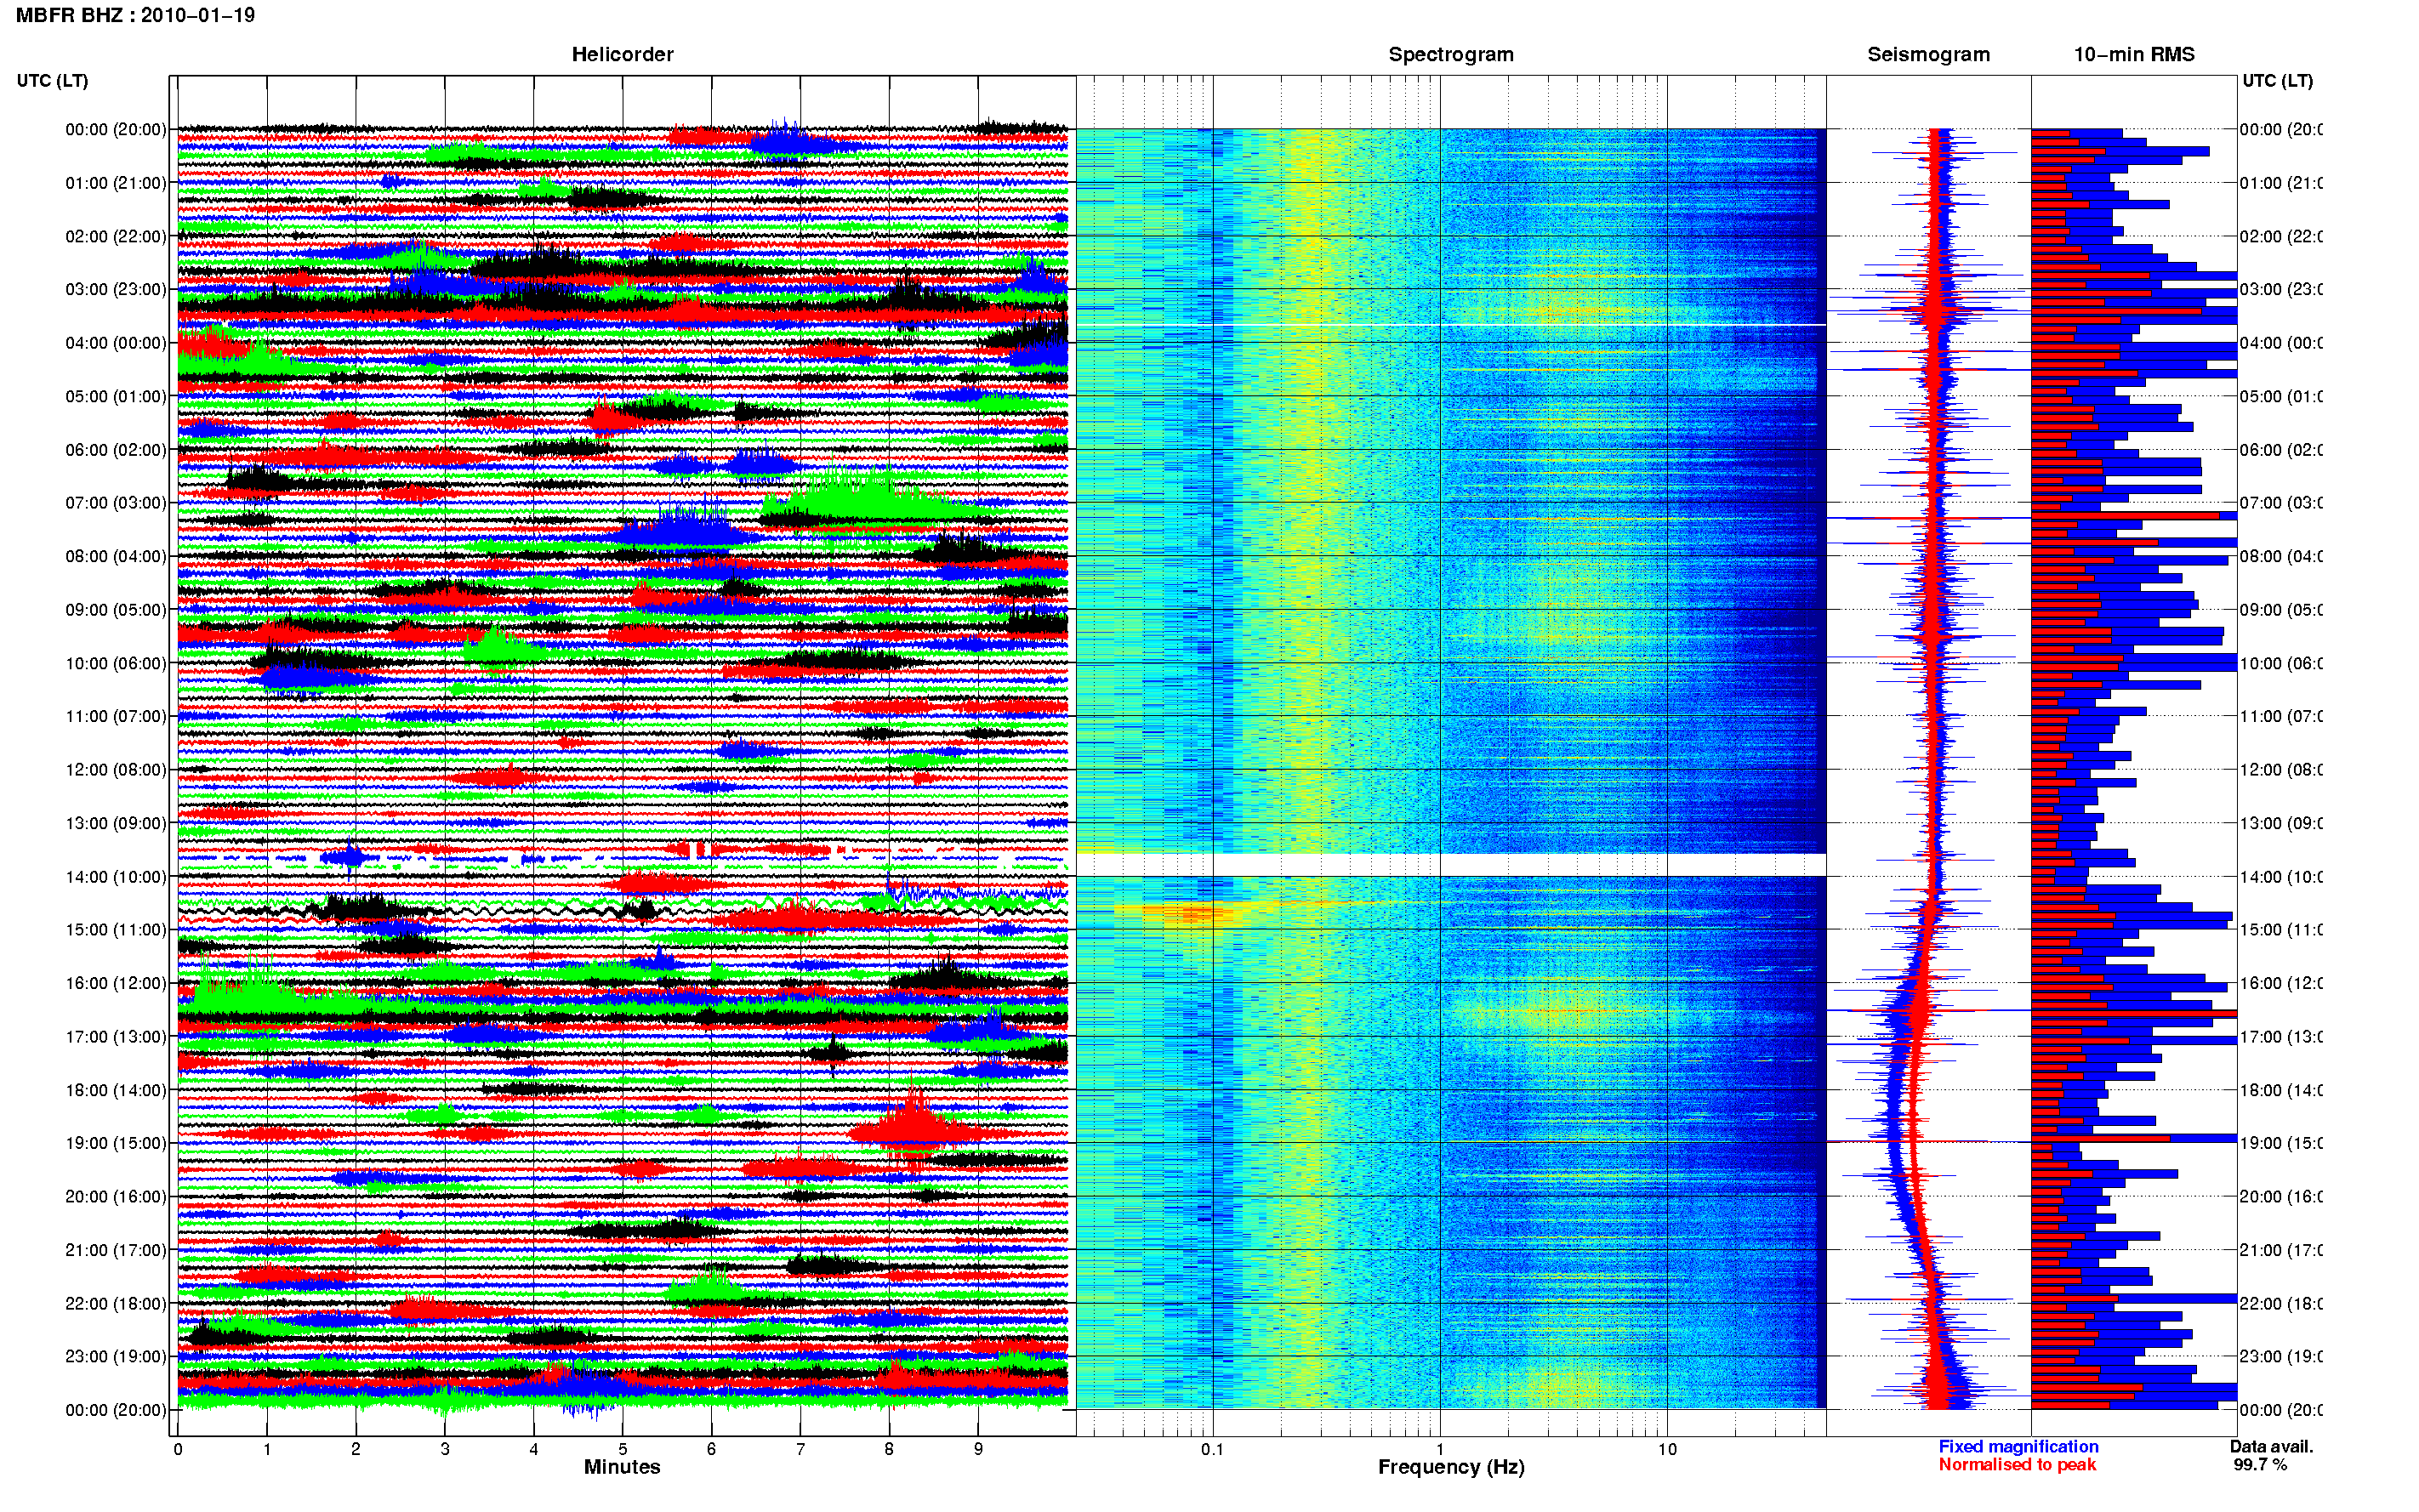Click the left time label '04:00 (00:00)'
The image size is (2419, 1512).
coord(116,343)
